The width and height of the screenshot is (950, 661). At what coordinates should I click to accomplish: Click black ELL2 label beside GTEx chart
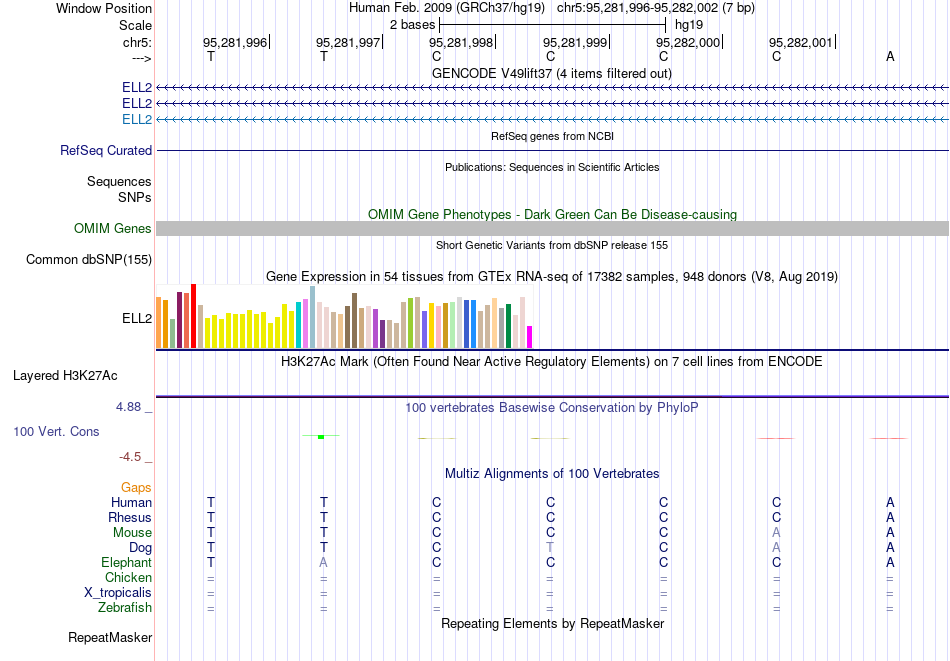[137, 319]
